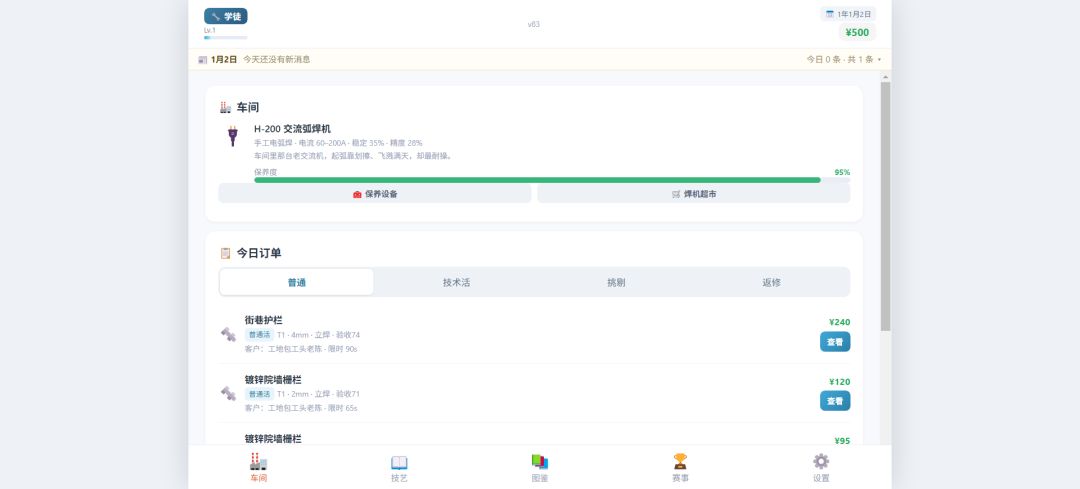Click the 普通活 tag on ¥120 order

[x=259, y=394]
